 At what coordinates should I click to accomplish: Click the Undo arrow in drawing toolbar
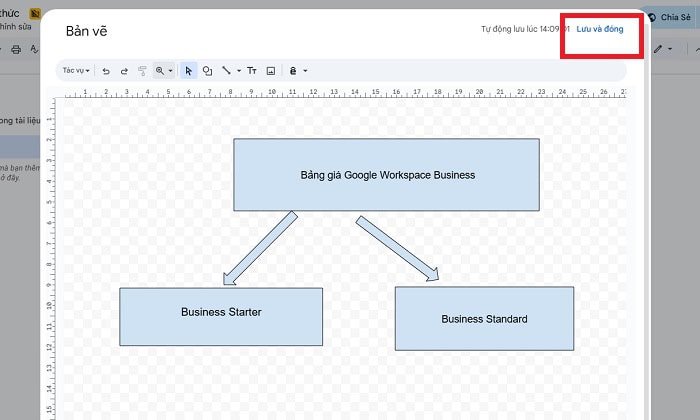[106, 71]
